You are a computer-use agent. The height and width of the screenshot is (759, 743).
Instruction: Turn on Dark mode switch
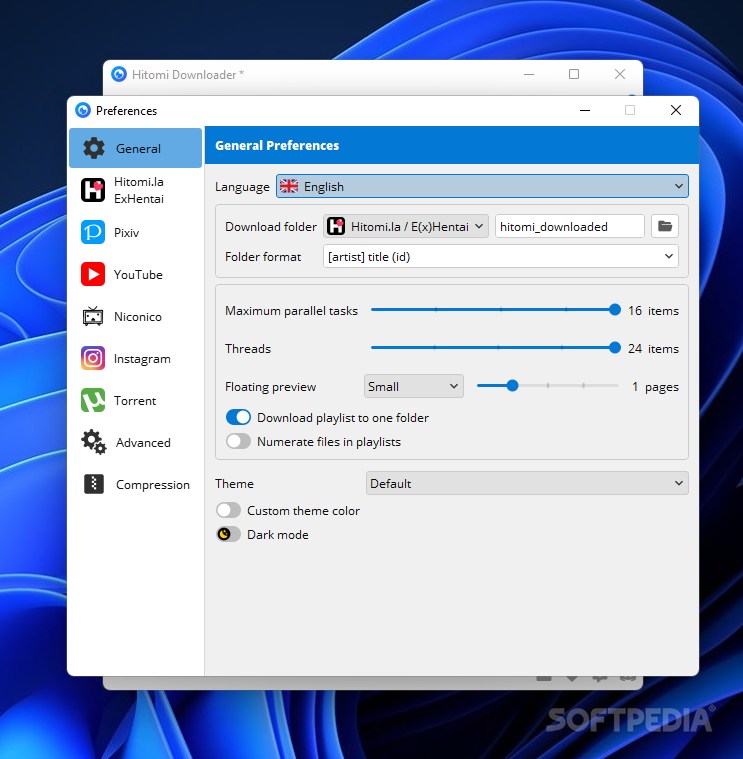(228, 534)
